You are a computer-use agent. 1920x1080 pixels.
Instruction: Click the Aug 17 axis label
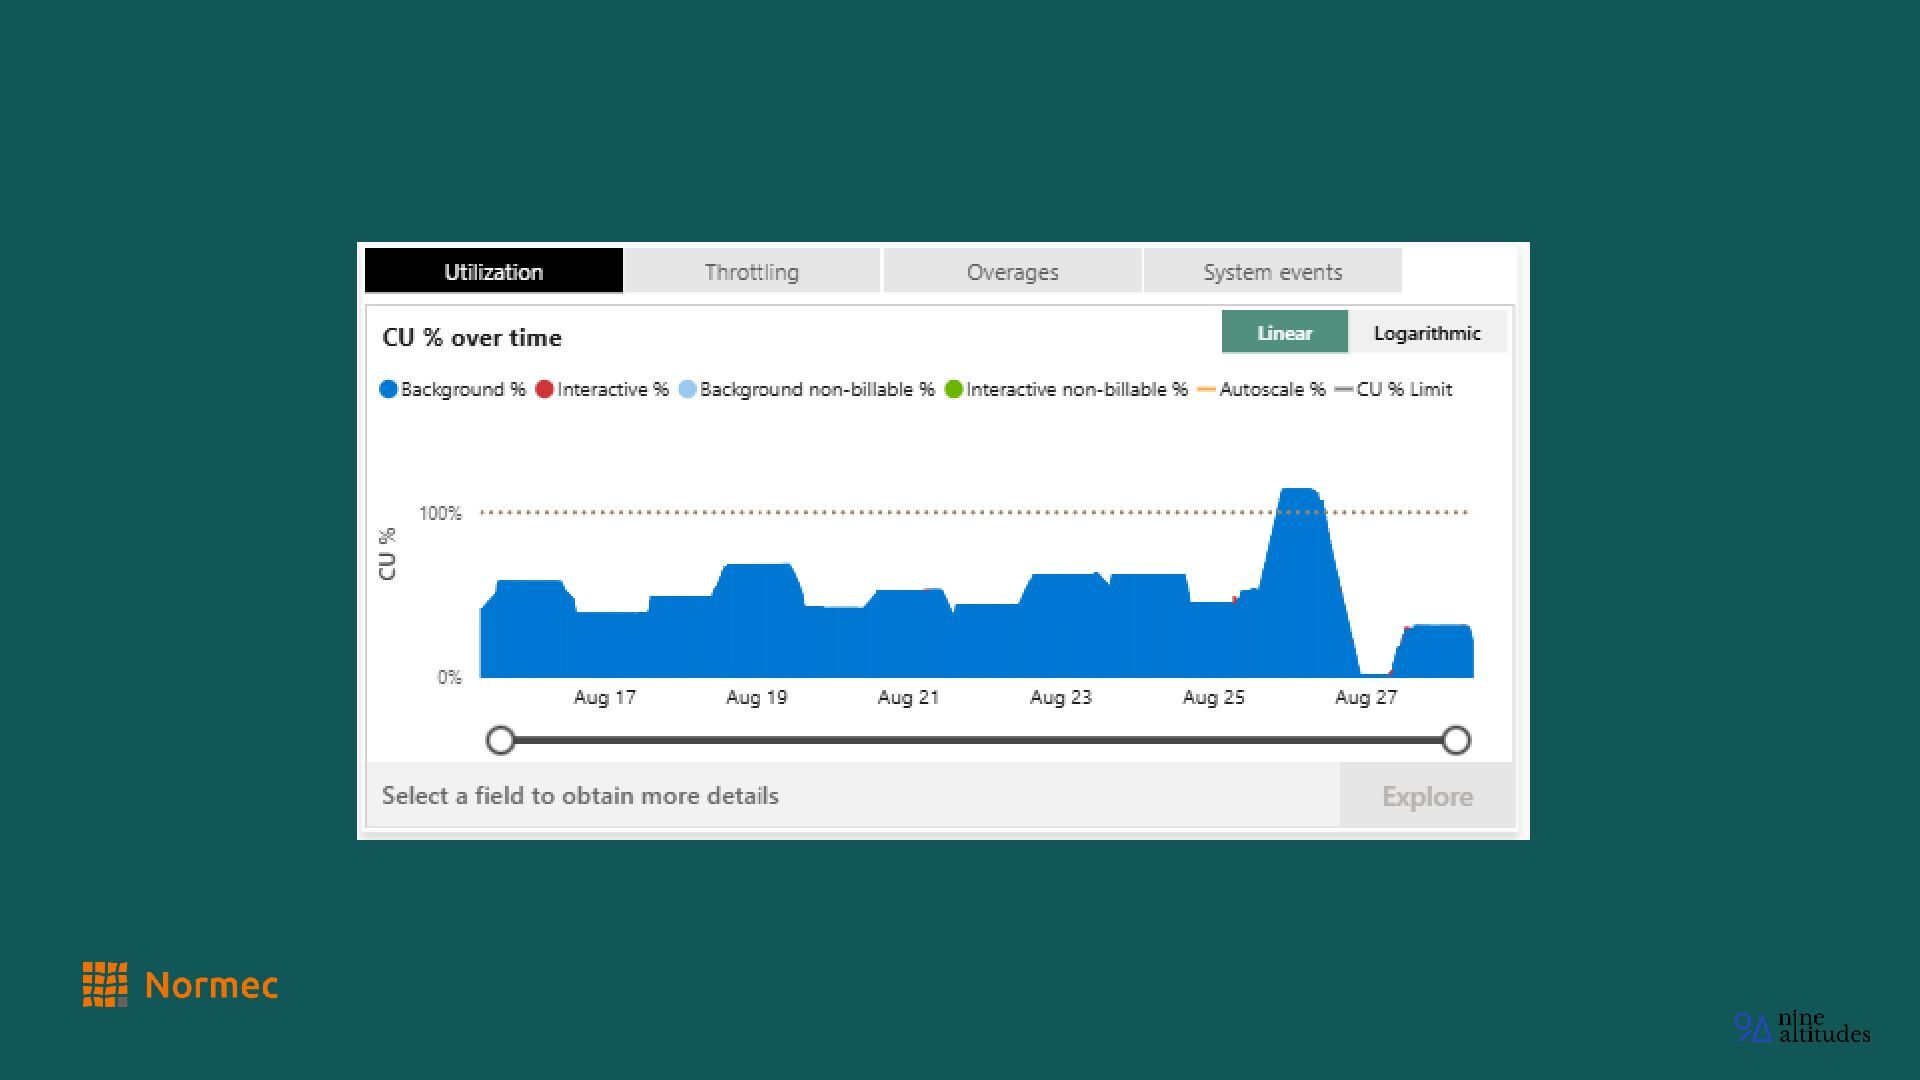(x=604, y=697)
